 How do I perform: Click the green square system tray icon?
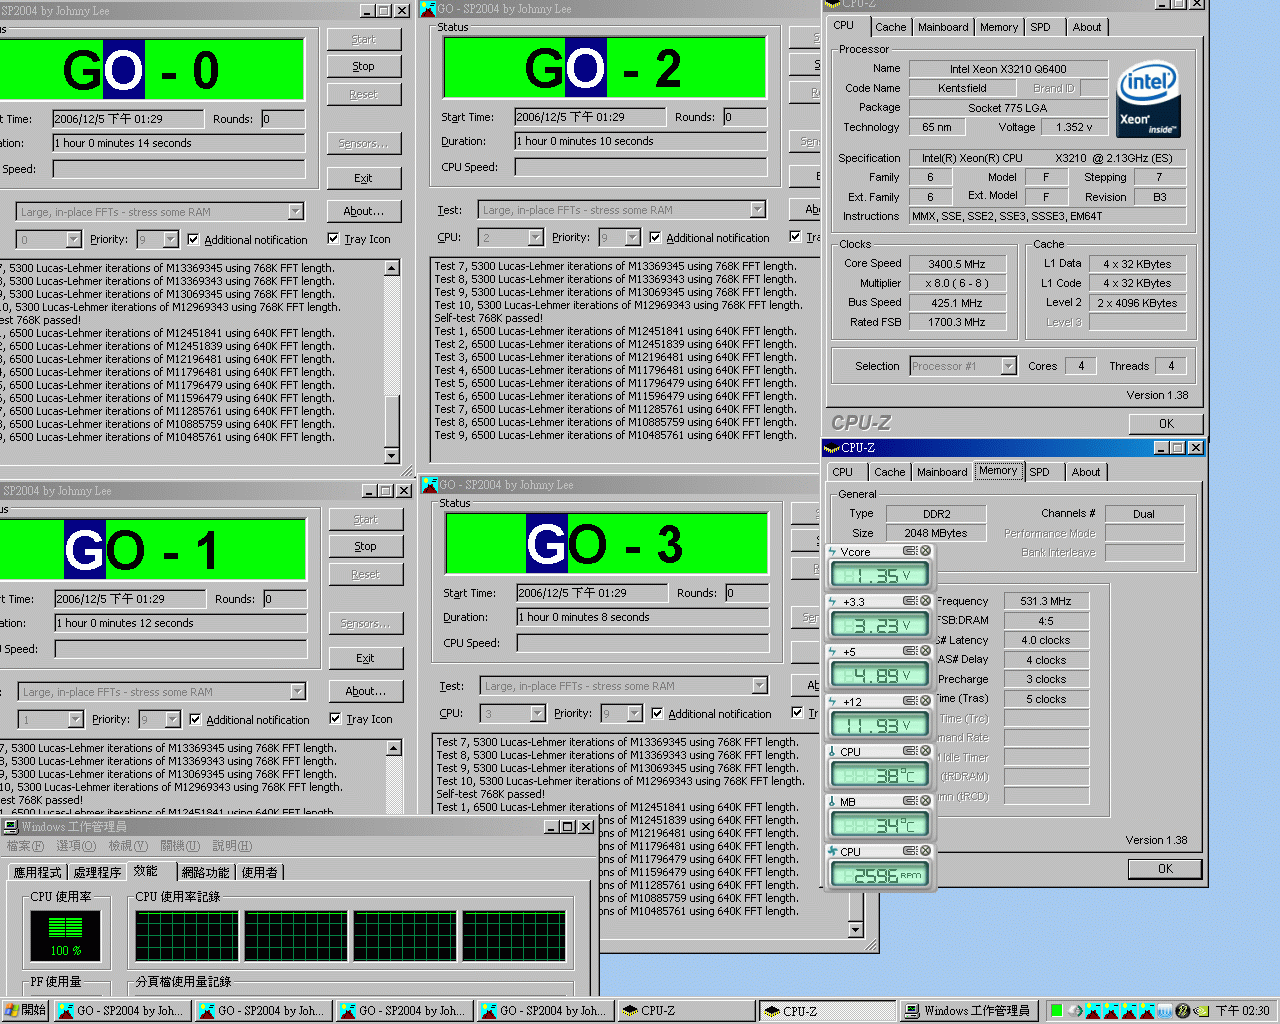[1055, 1011]
